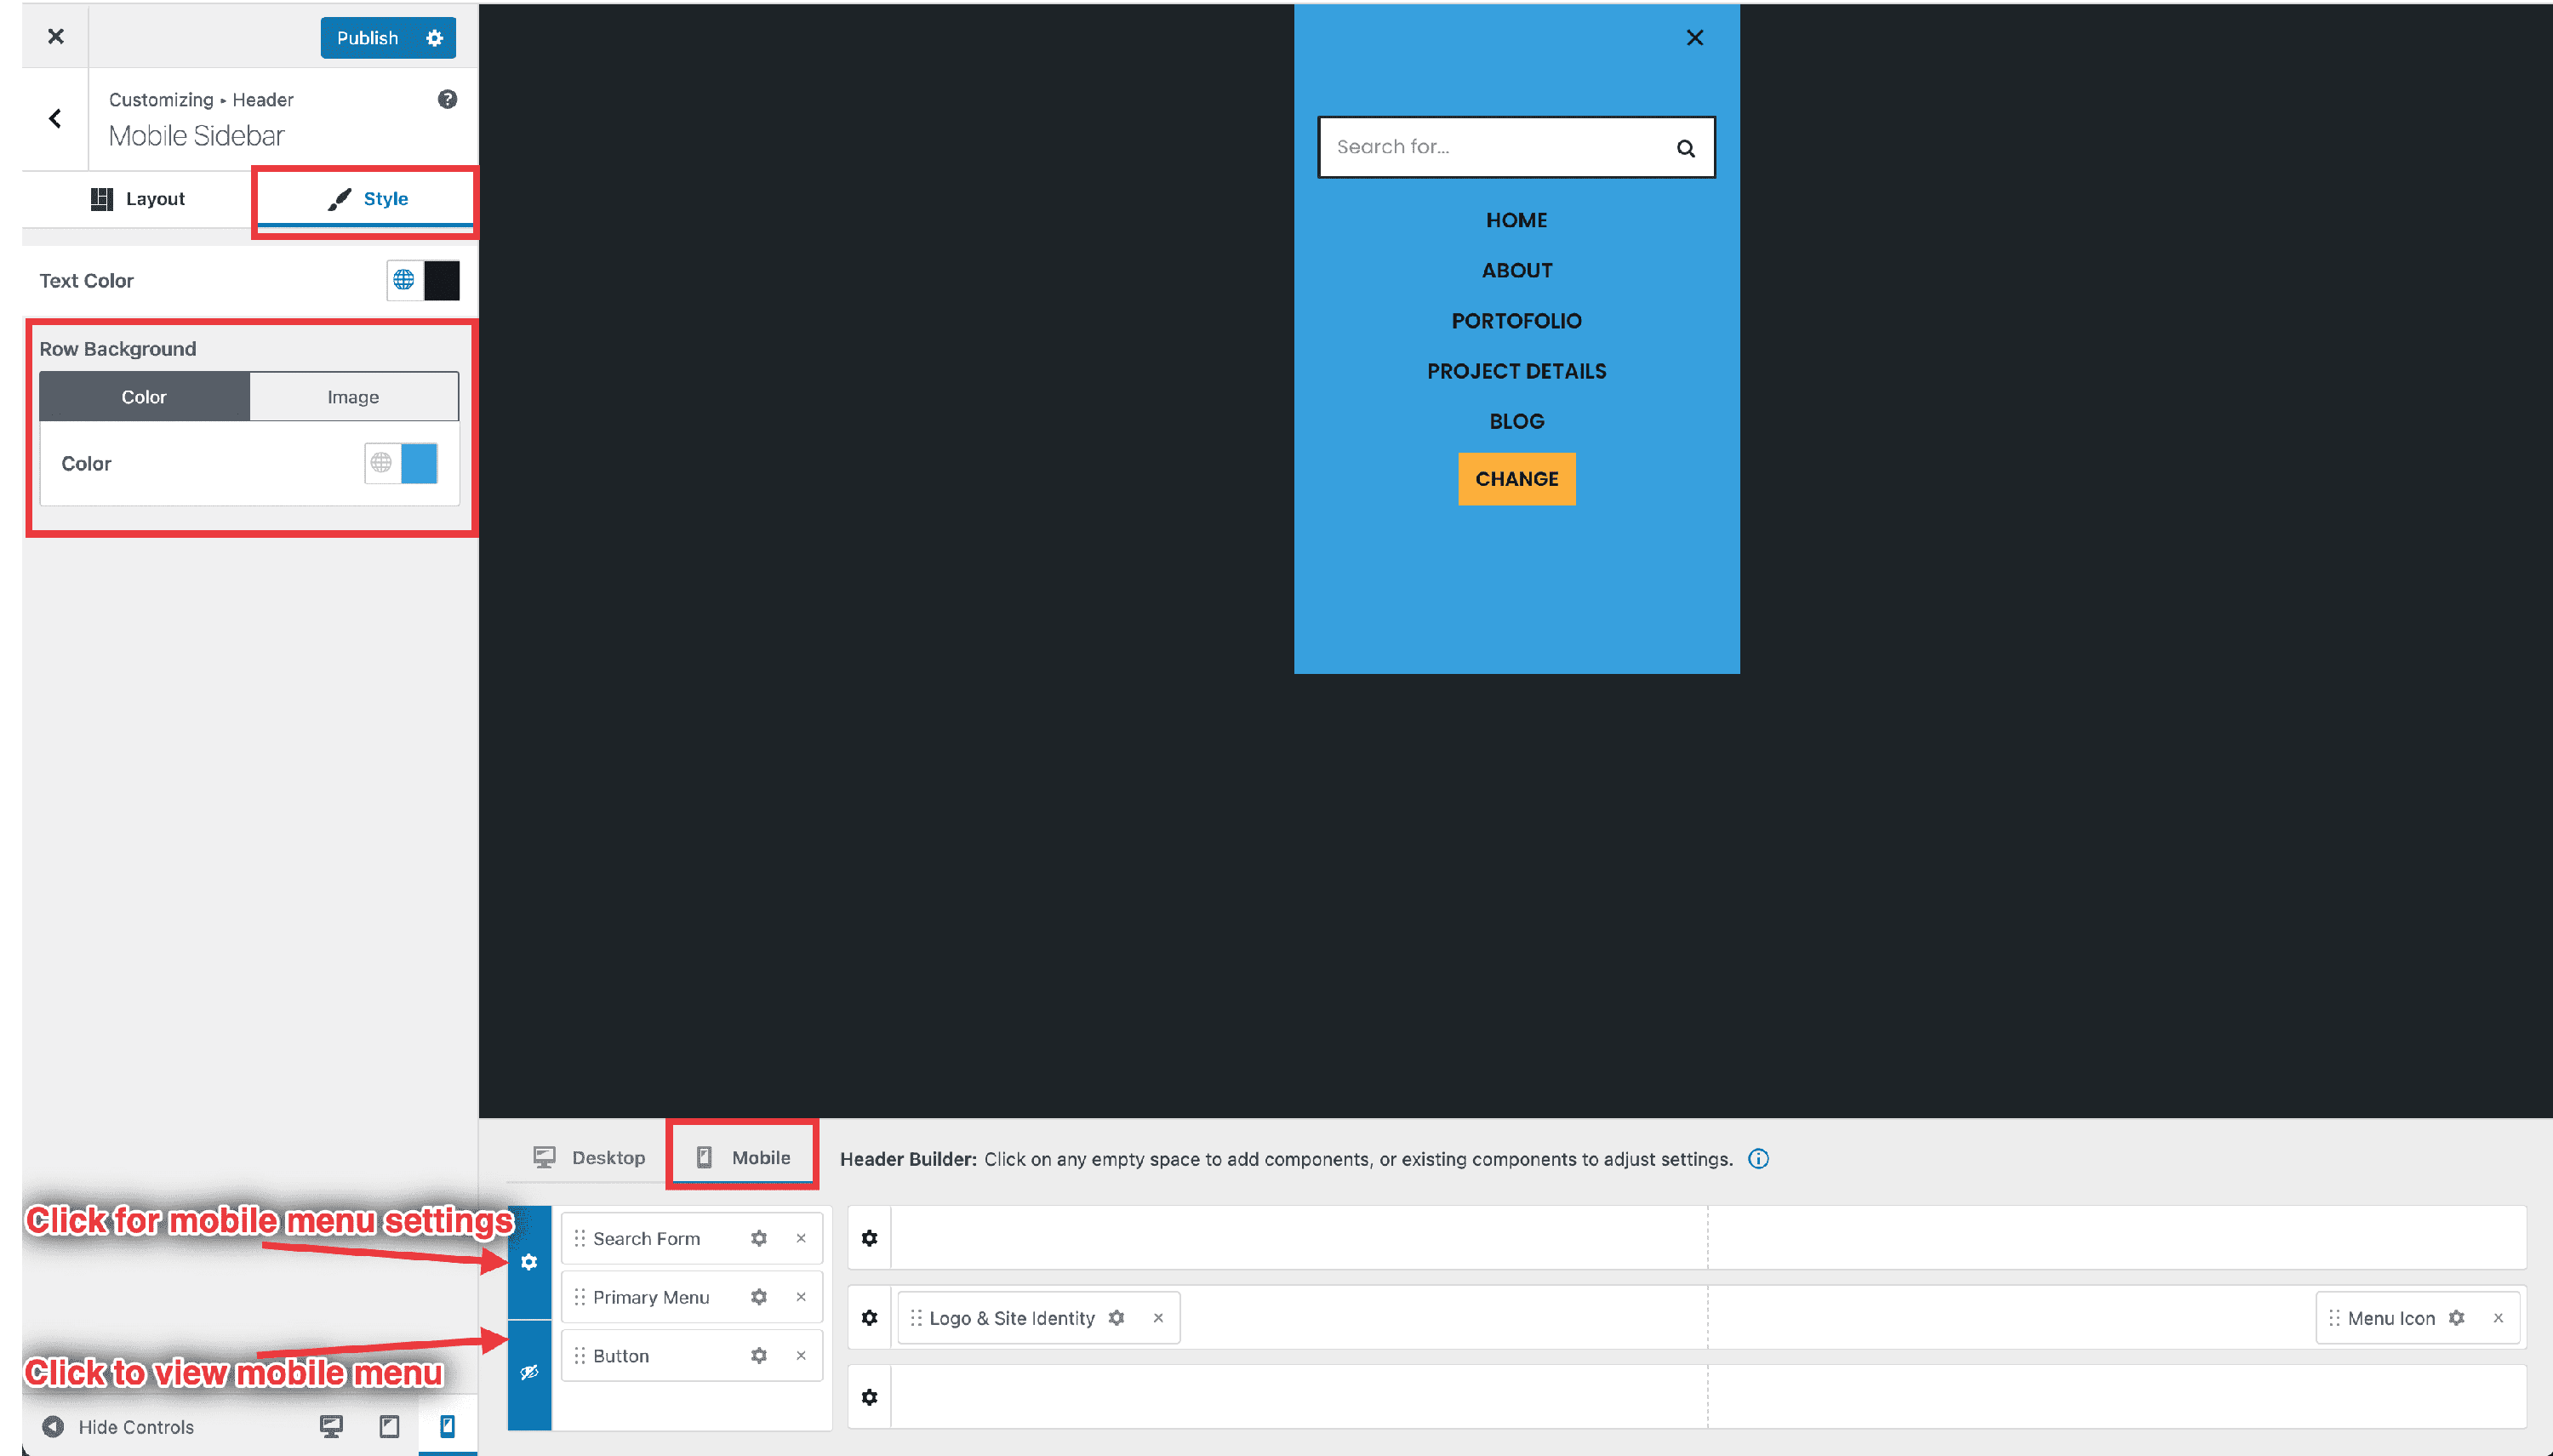Open the Primary Menu component settings gear
This screenshot has width=2553, height=1456.
(x=759, y=1297)
